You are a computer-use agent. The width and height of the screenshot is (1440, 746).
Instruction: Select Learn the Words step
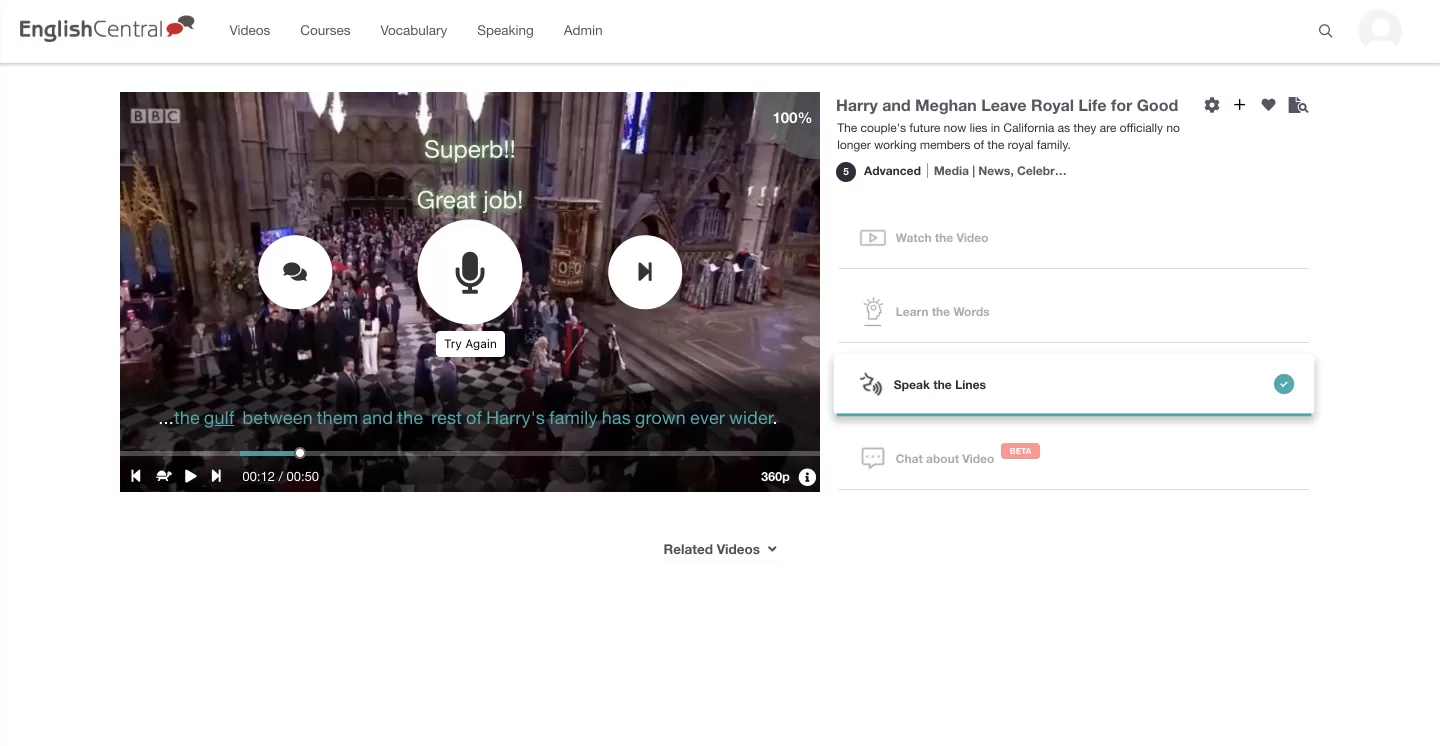click(1073, 312)
